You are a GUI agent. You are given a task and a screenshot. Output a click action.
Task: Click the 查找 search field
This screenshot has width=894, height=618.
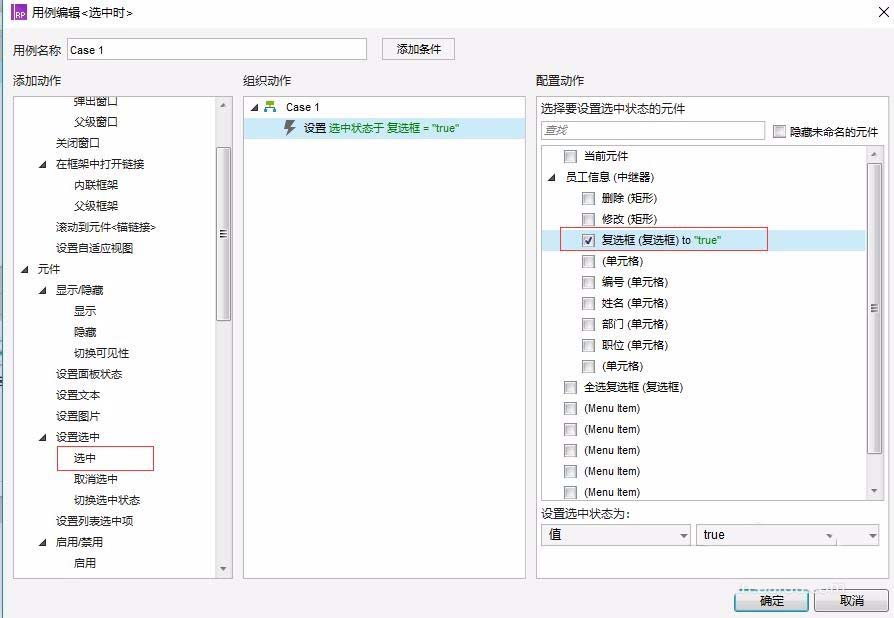[x=653, y=131]
